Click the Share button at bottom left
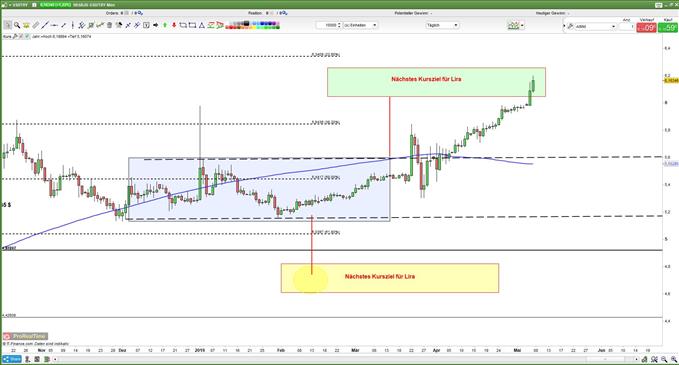This screenshot has height=365, width=679. pos(12,359)
